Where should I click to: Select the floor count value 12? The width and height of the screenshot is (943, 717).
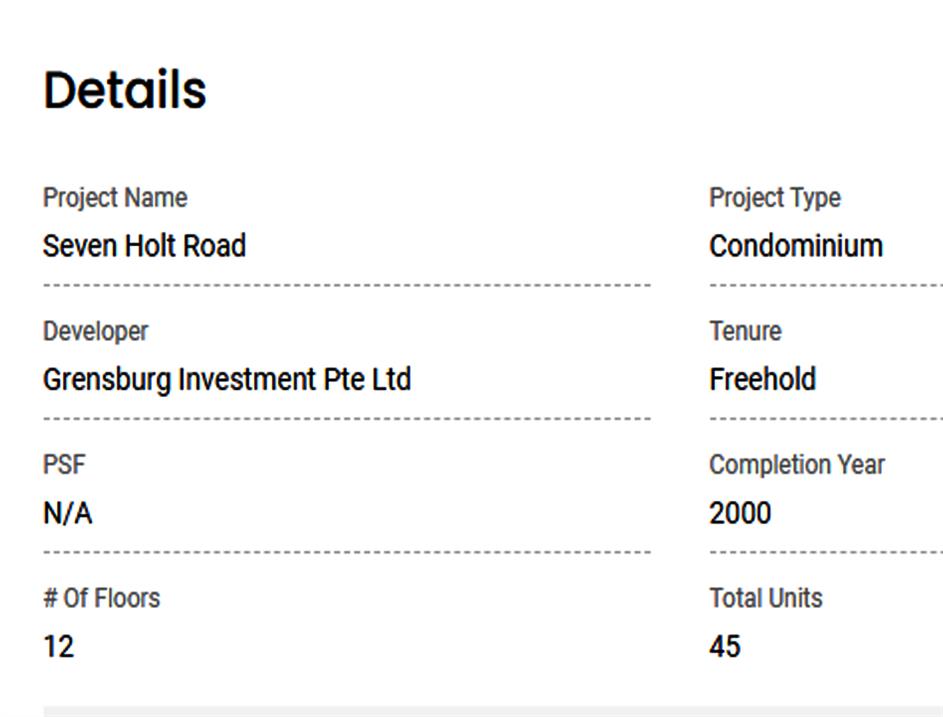coord(59,647)
